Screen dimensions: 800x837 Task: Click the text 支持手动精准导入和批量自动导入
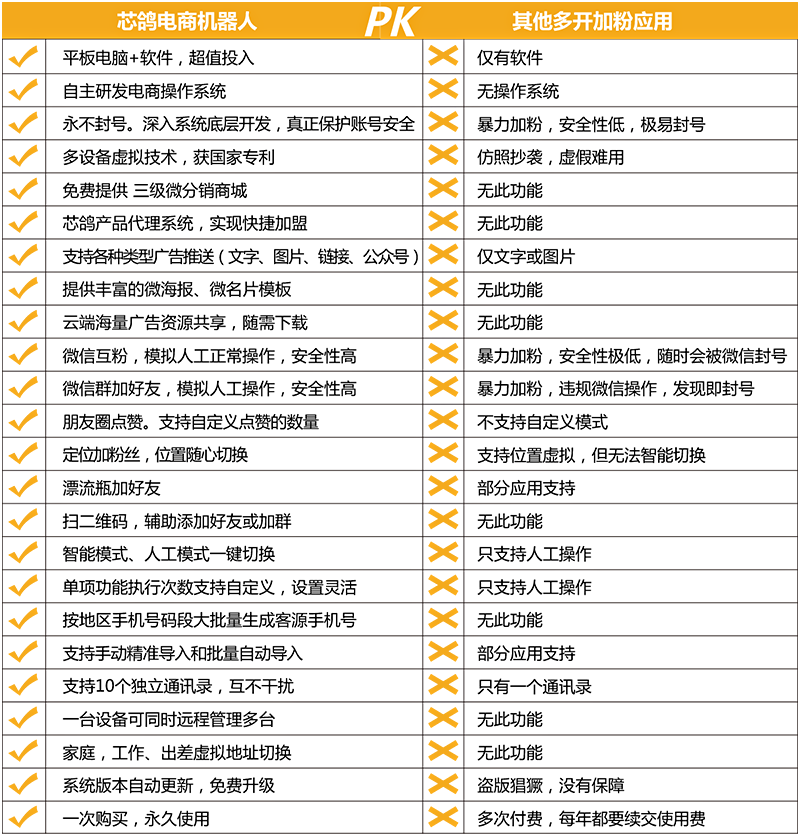click(x=183, y=653)
